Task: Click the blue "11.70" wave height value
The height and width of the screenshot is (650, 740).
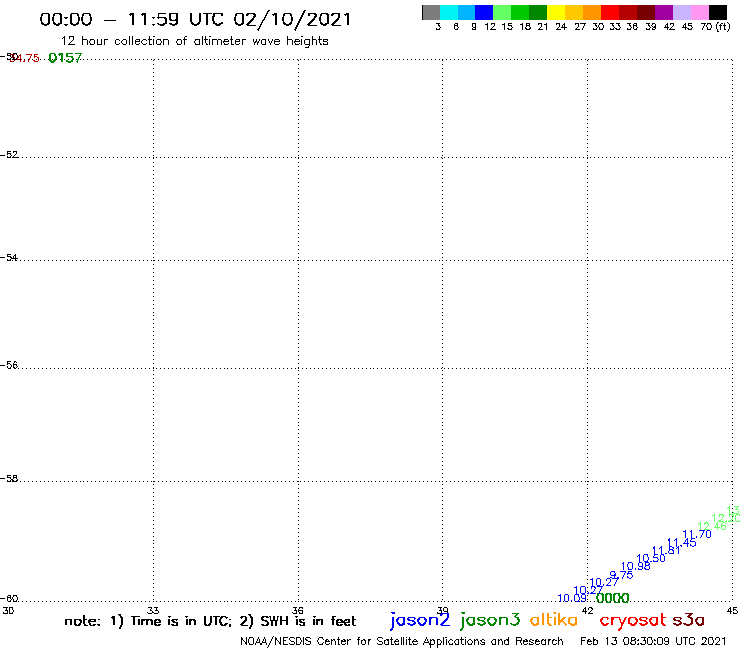Action: 697,534
